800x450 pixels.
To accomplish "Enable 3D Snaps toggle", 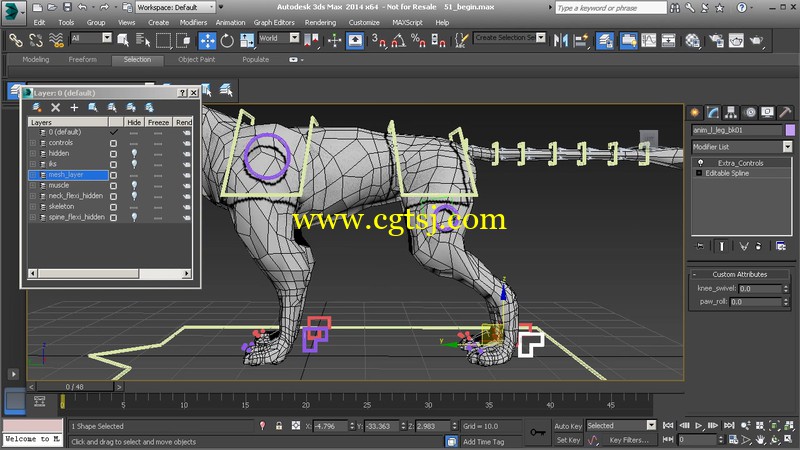I will point(379,40).
